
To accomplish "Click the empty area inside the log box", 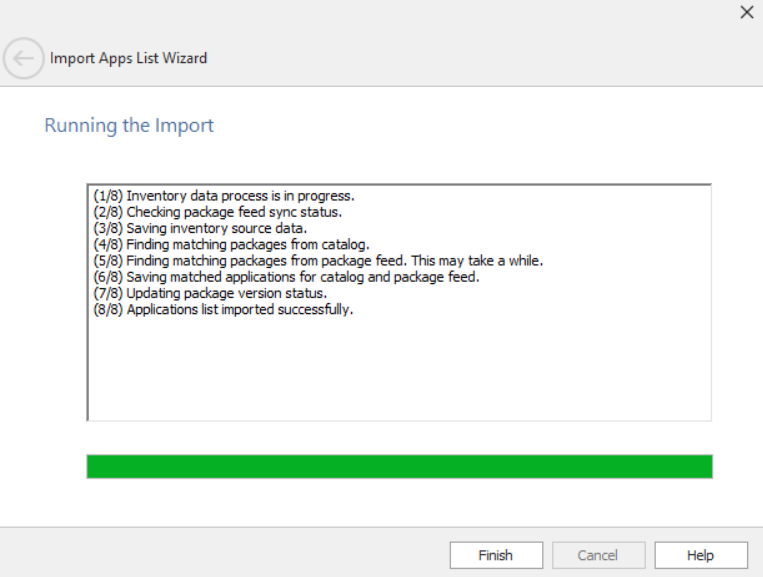I will tap(399, 370).
